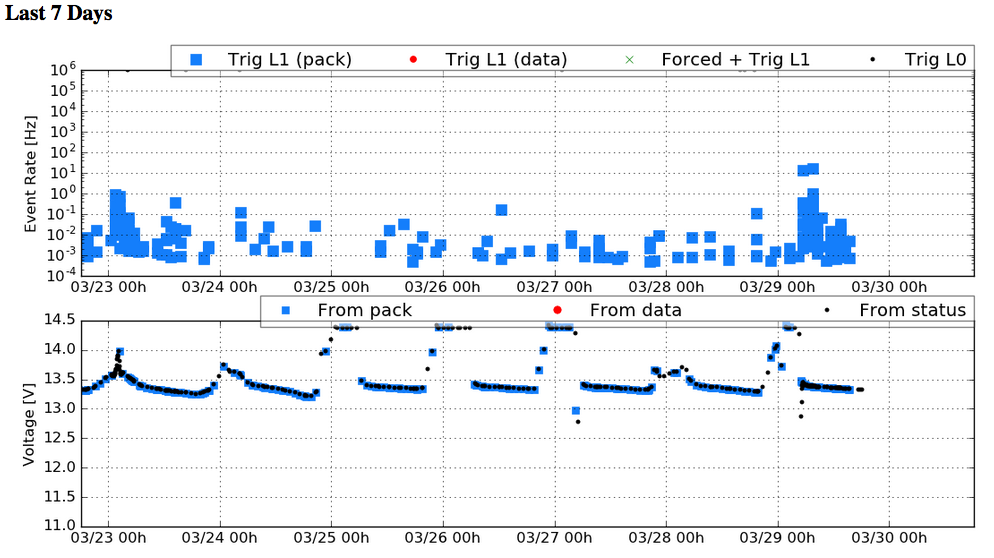The width and height of the screenshot is (994, 558).
Task: Click the 11.0 tick on the voltage axis
Action: coord(59,525)
